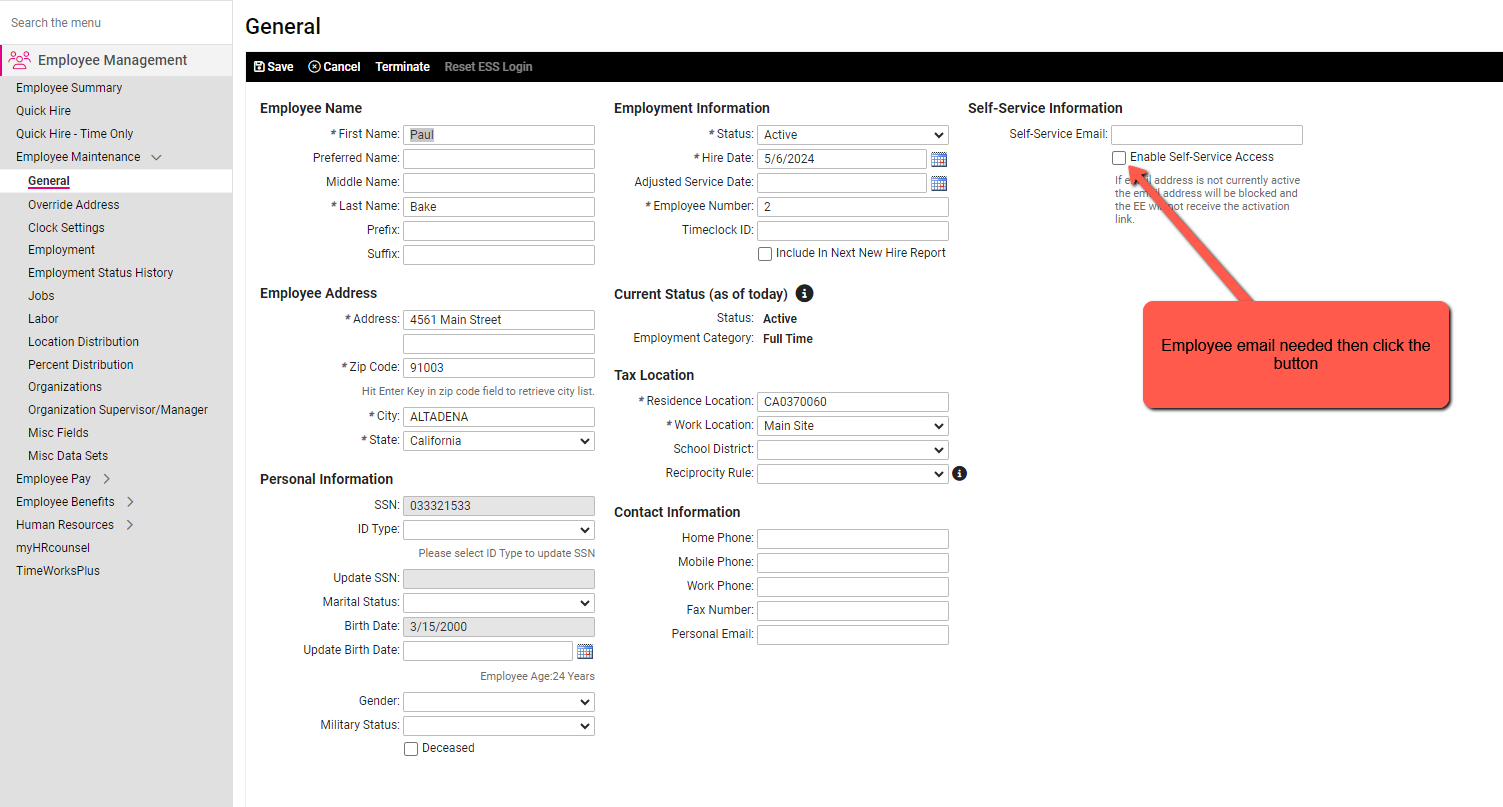Click the info icon beside Current Status heading
1503x807 pixels.
805,293
